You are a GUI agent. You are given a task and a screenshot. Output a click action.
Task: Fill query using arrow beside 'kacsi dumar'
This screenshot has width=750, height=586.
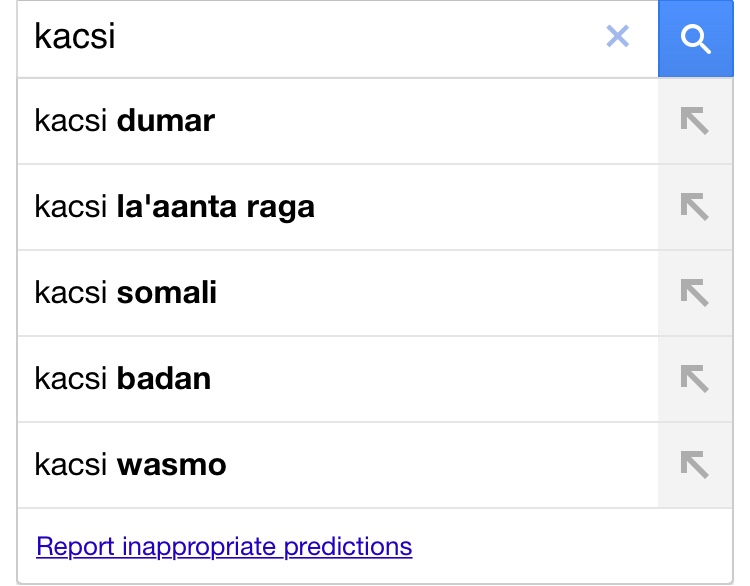tap(695, 121)
